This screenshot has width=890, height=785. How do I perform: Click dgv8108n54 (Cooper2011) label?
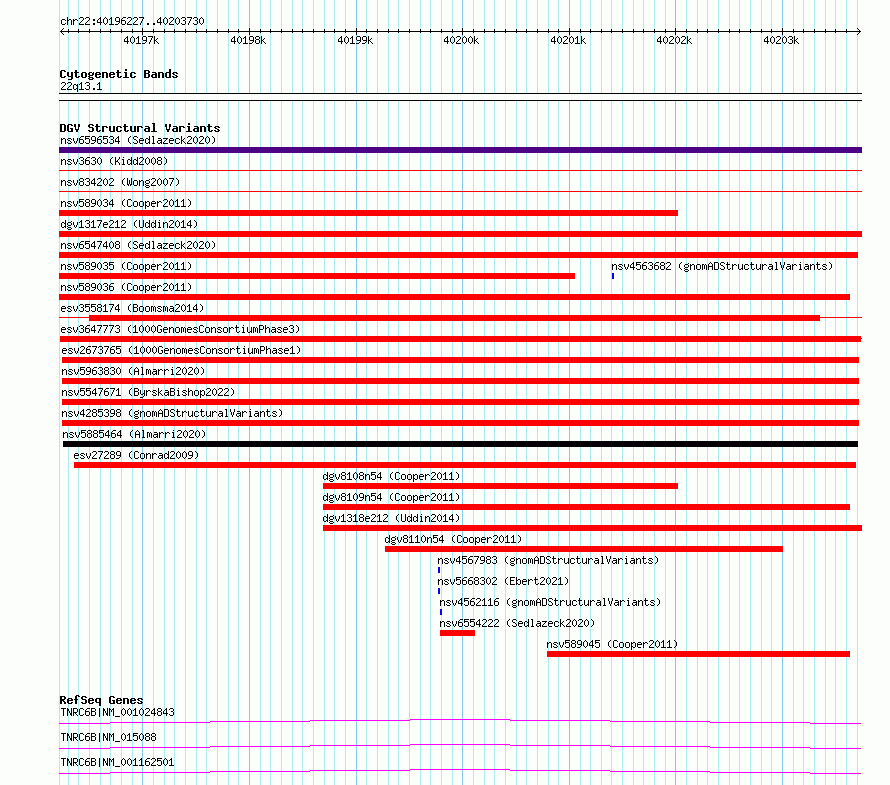pyautogui.click(x=391, y=476)
